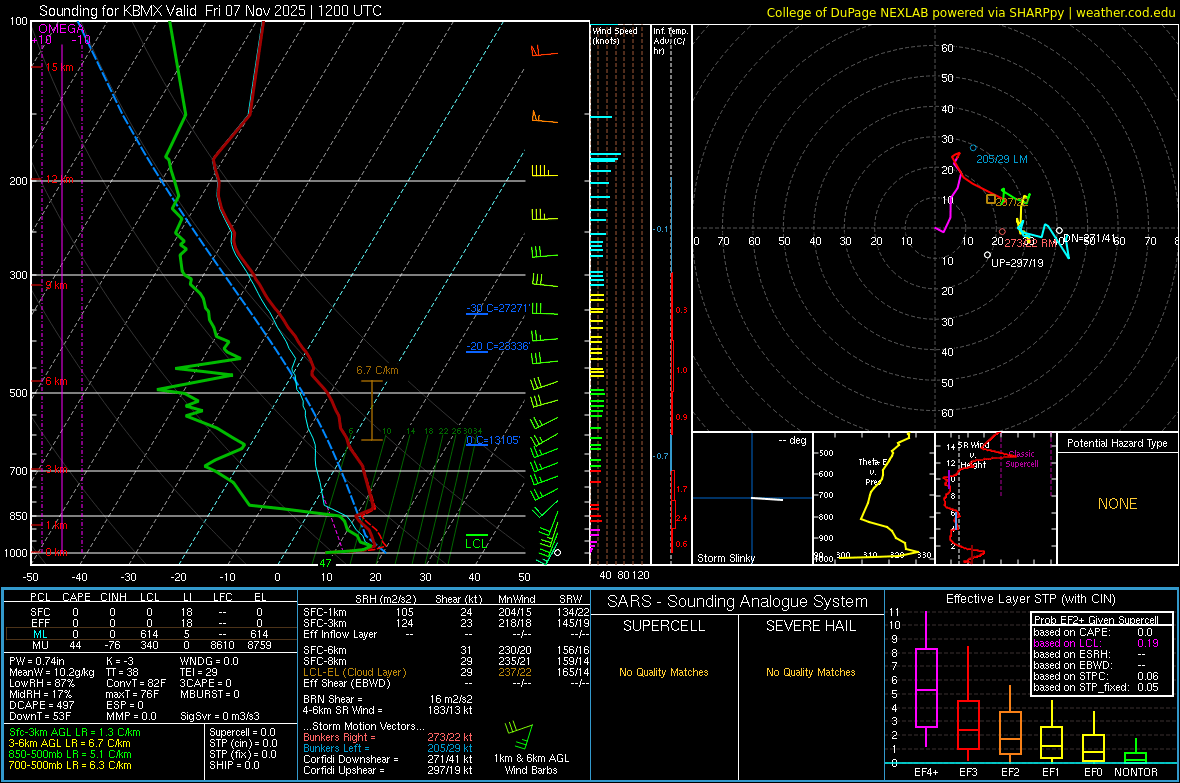The height and width of the screenshot is (783, 1180).
Task: Click the Corfidi downshear circle marker
Action: tap(1059, 230)
